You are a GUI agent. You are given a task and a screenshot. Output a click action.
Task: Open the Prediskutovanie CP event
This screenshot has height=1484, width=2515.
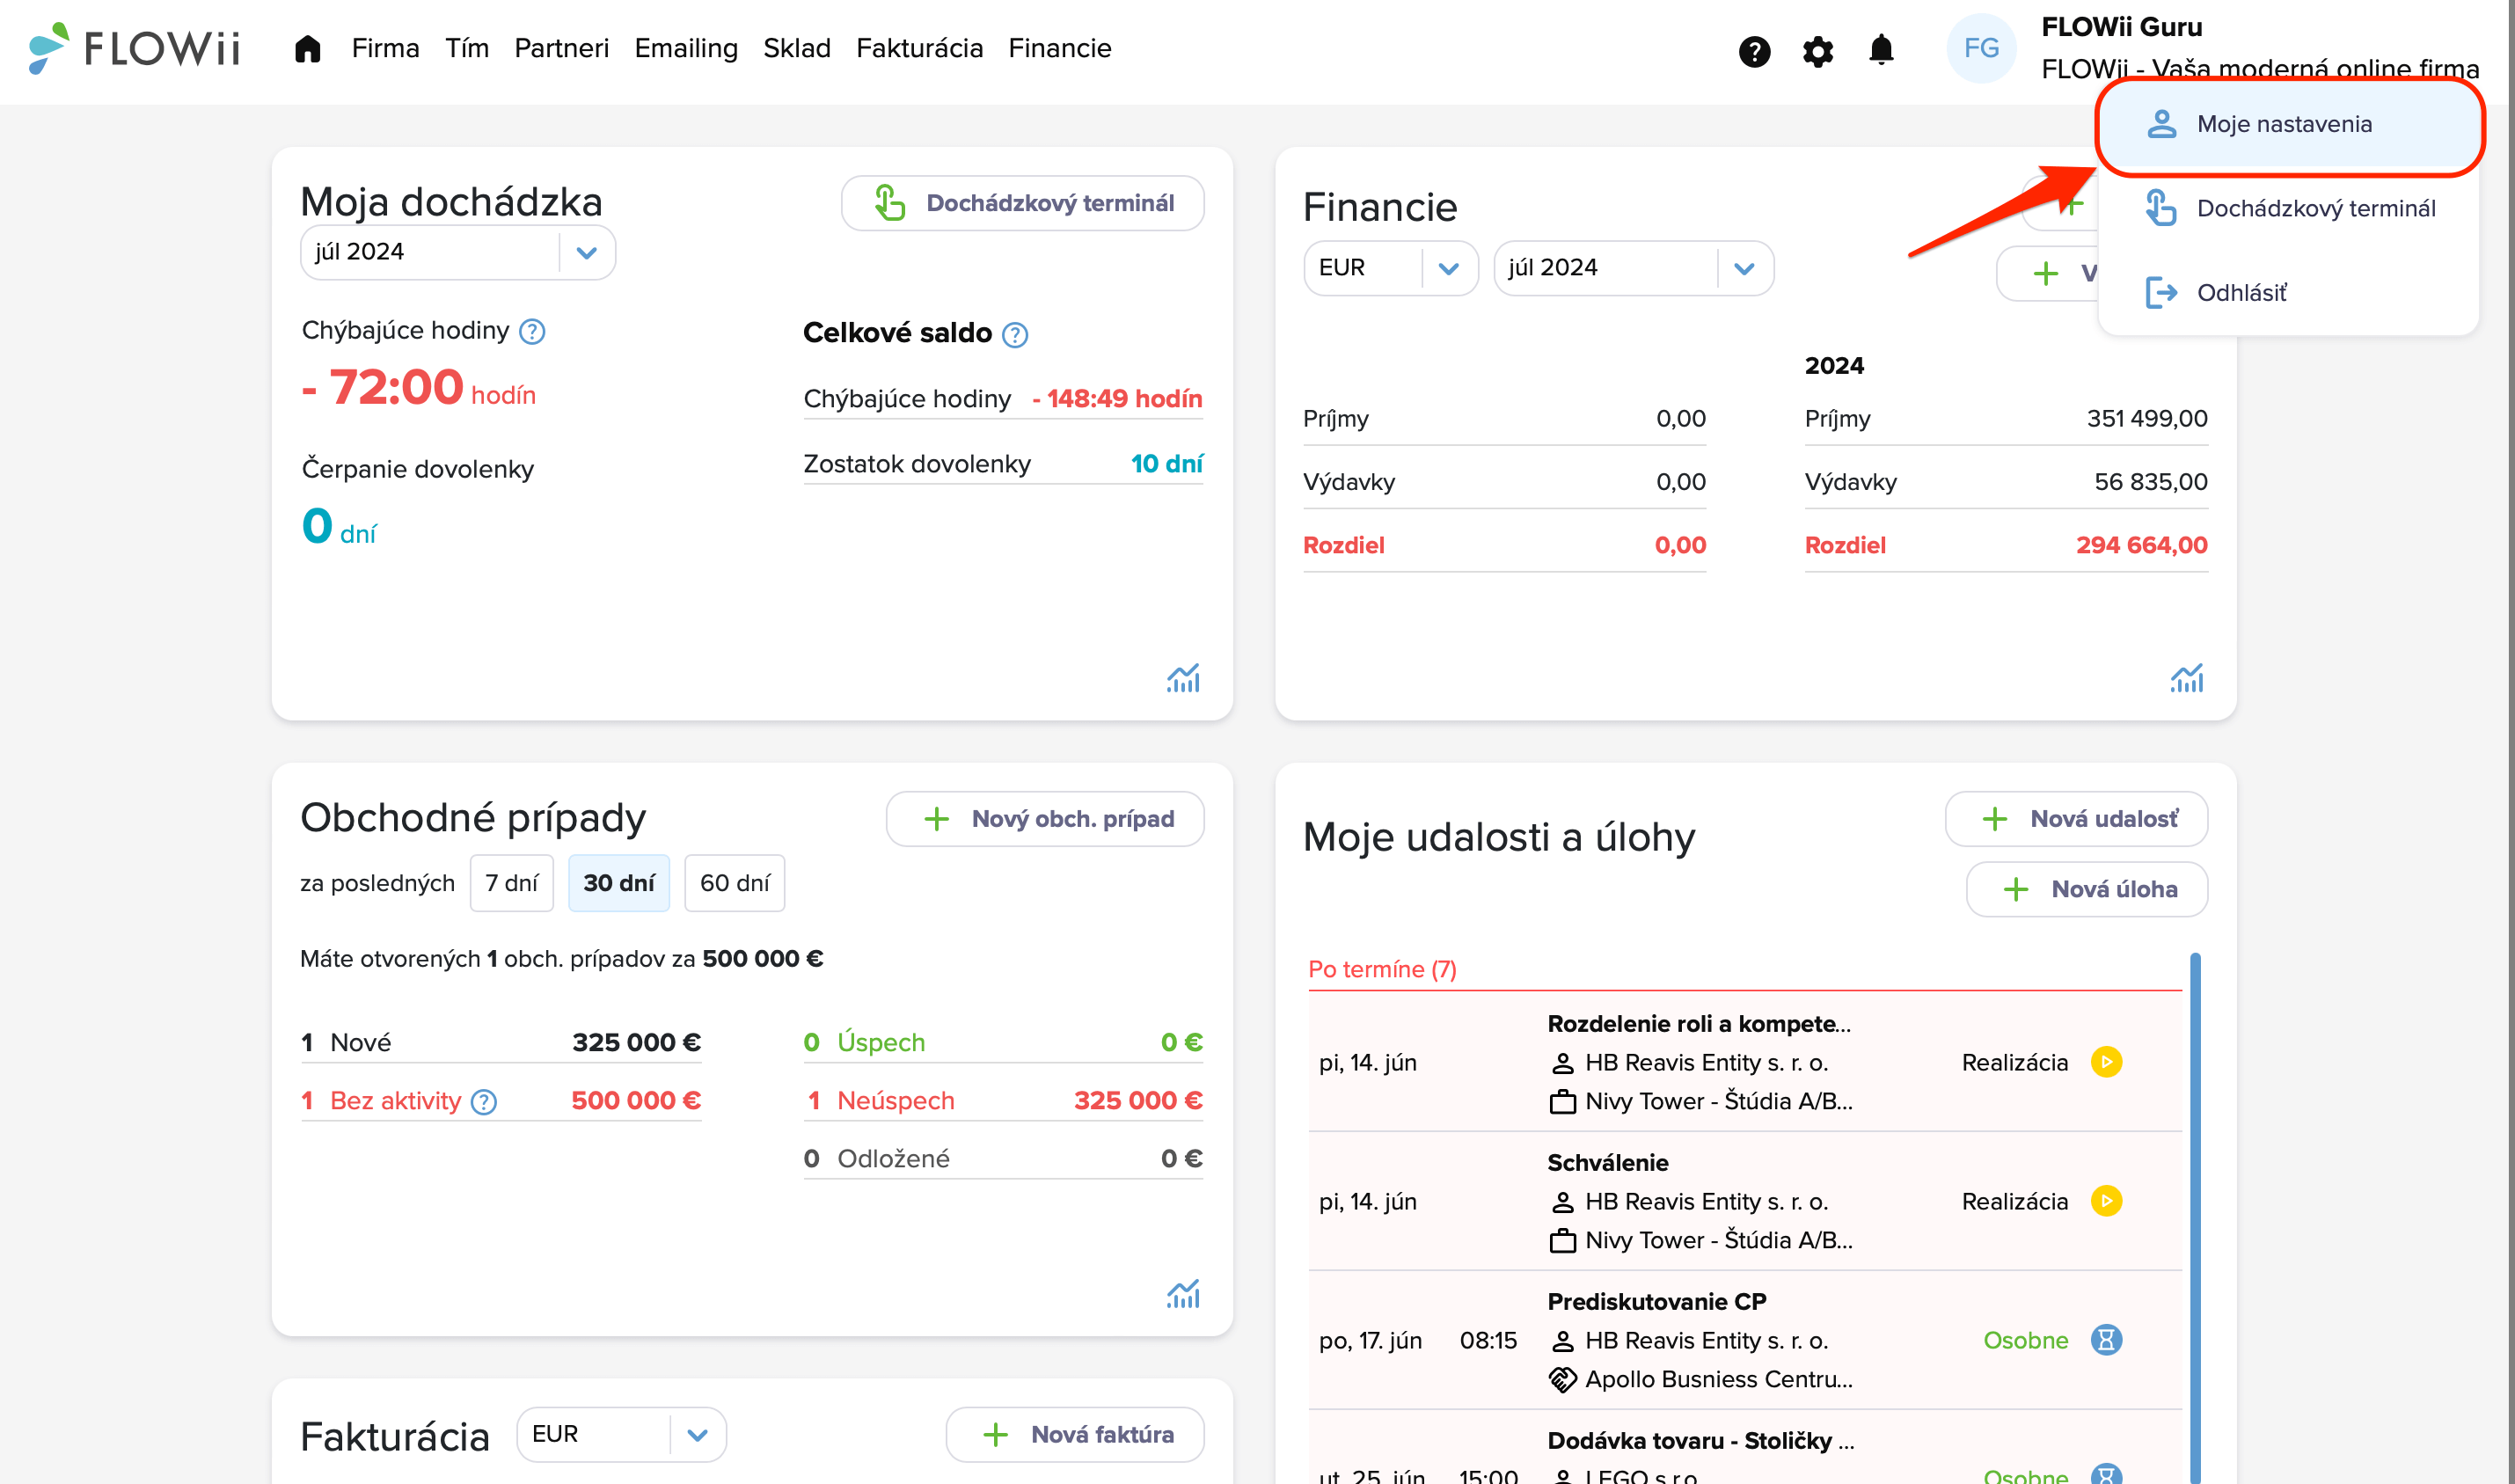coord(1657,1301)
